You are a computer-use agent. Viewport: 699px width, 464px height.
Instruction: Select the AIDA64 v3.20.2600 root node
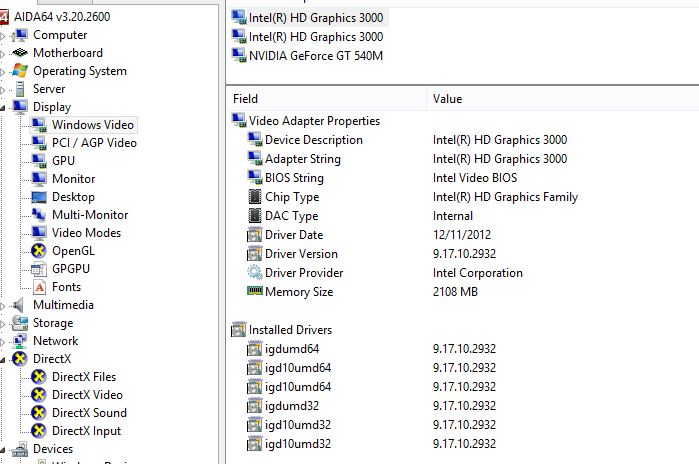(x=62, y=17)
